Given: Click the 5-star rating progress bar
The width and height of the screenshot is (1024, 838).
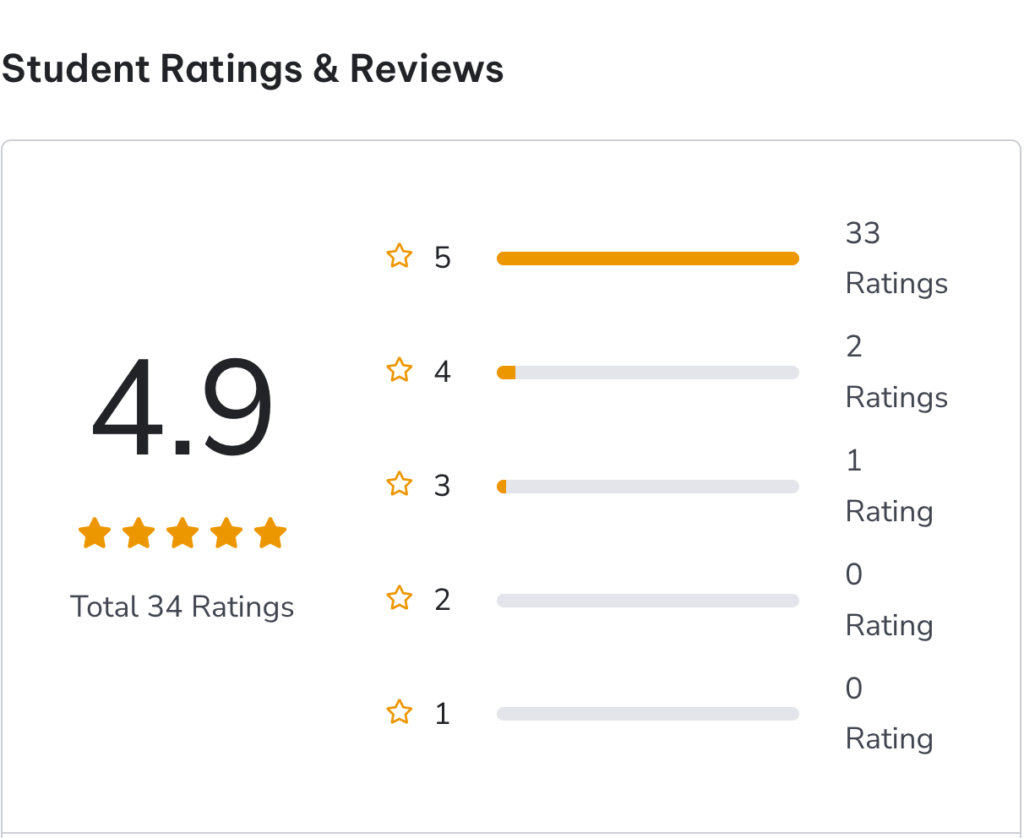Looking at the screenshot, I should click(648, 259).
